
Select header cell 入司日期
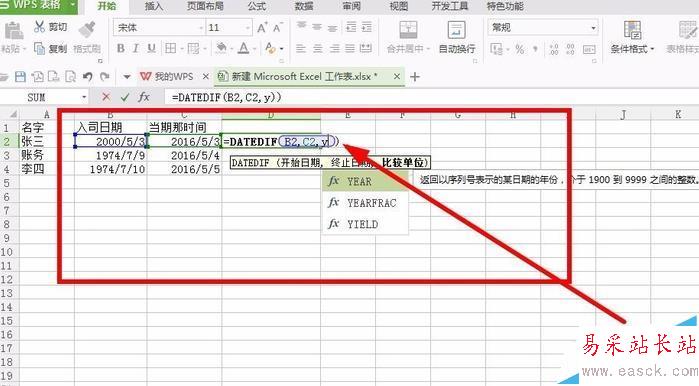[111, 127]
